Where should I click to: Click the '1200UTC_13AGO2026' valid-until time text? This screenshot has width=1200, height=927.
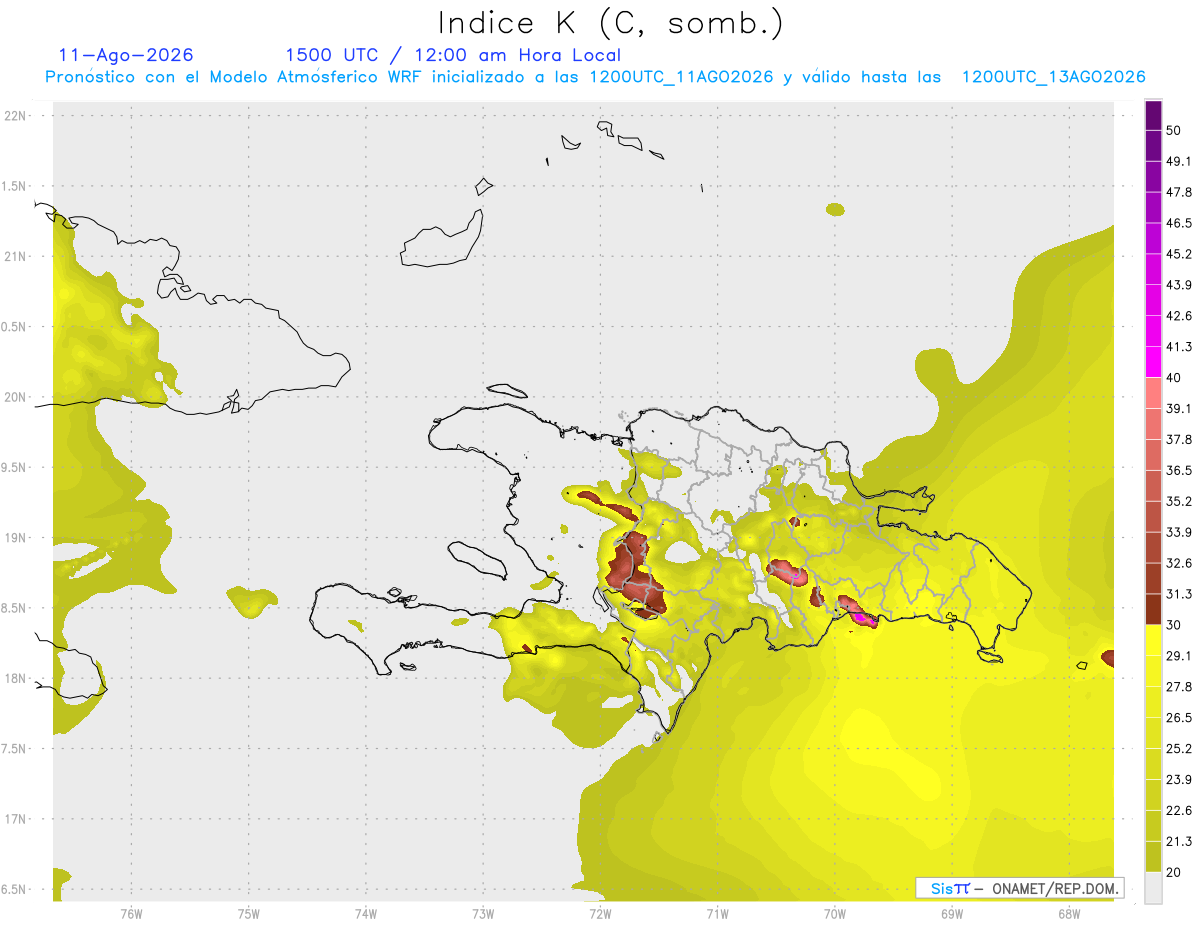(1053, 77)
